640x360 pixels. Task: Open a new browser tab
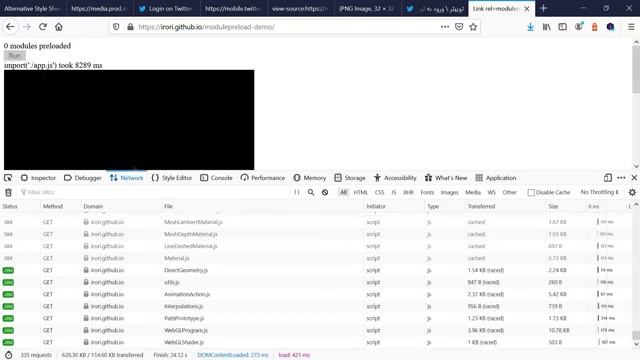coord(543,8)
